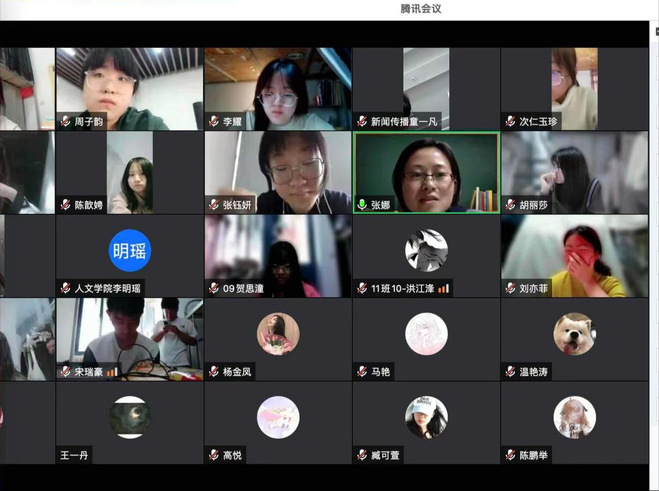Click the white-cap avatar of 臧可萱
This screenshot has height=491, width=659.
(426, 417)
